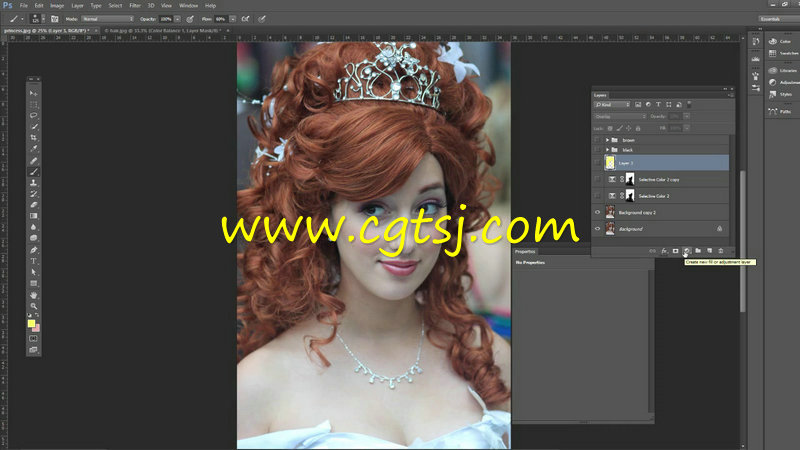Link layers icon in Layers panel
The width and height of the screenshot is (800, 450).
pyautogui.click(x=652, y=251)
